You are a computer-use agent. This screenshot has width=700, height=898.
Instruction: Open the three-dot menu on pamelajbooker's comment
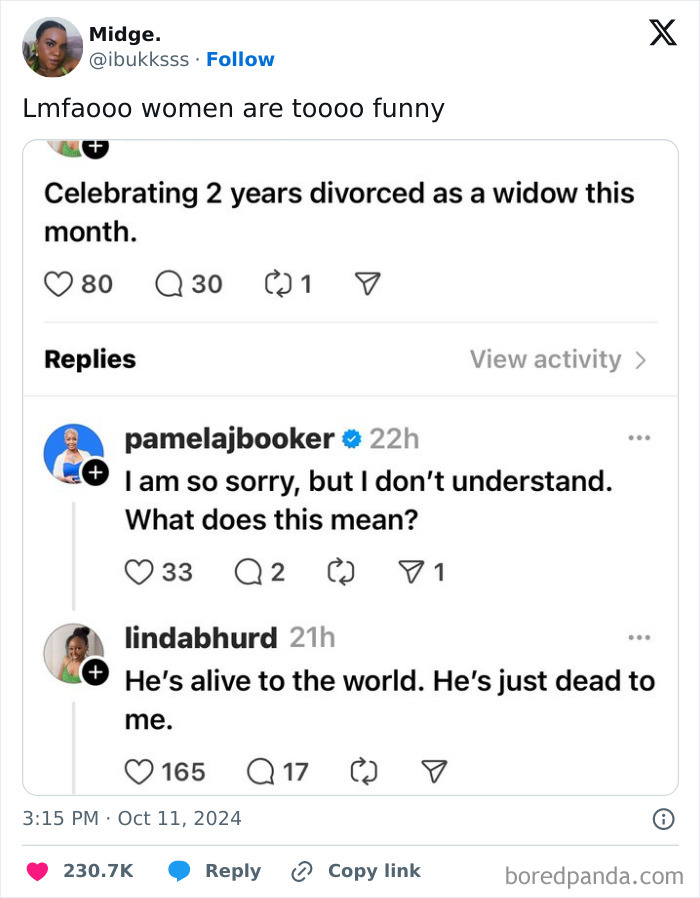click(x=641, y=435)
